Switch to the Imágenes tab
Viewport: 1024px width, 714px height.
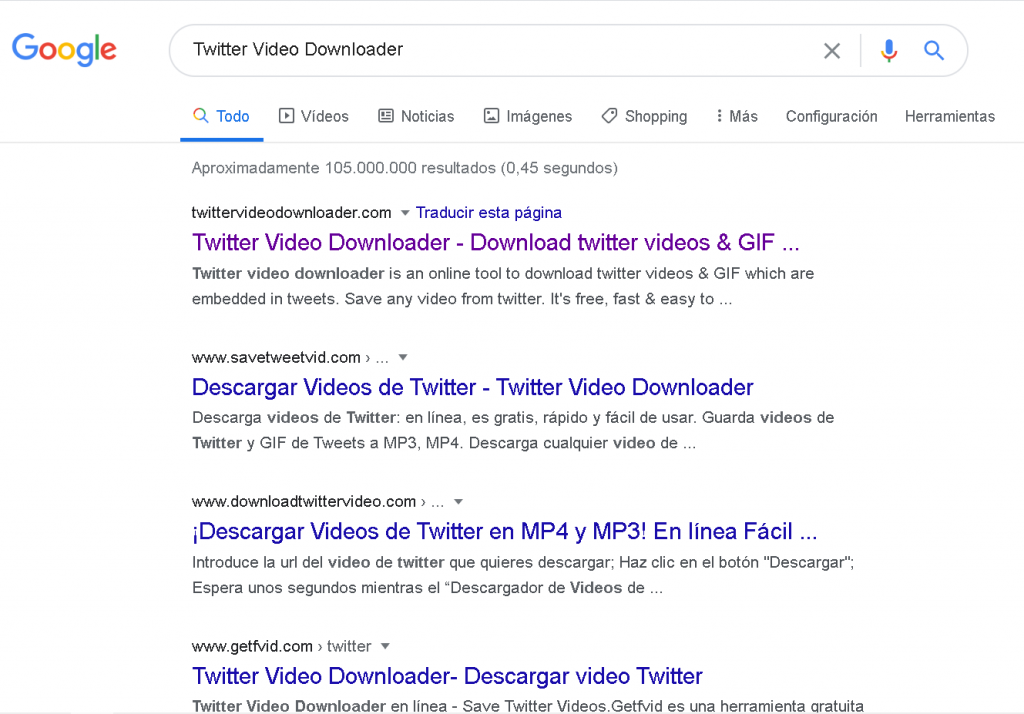pos(528,116)
